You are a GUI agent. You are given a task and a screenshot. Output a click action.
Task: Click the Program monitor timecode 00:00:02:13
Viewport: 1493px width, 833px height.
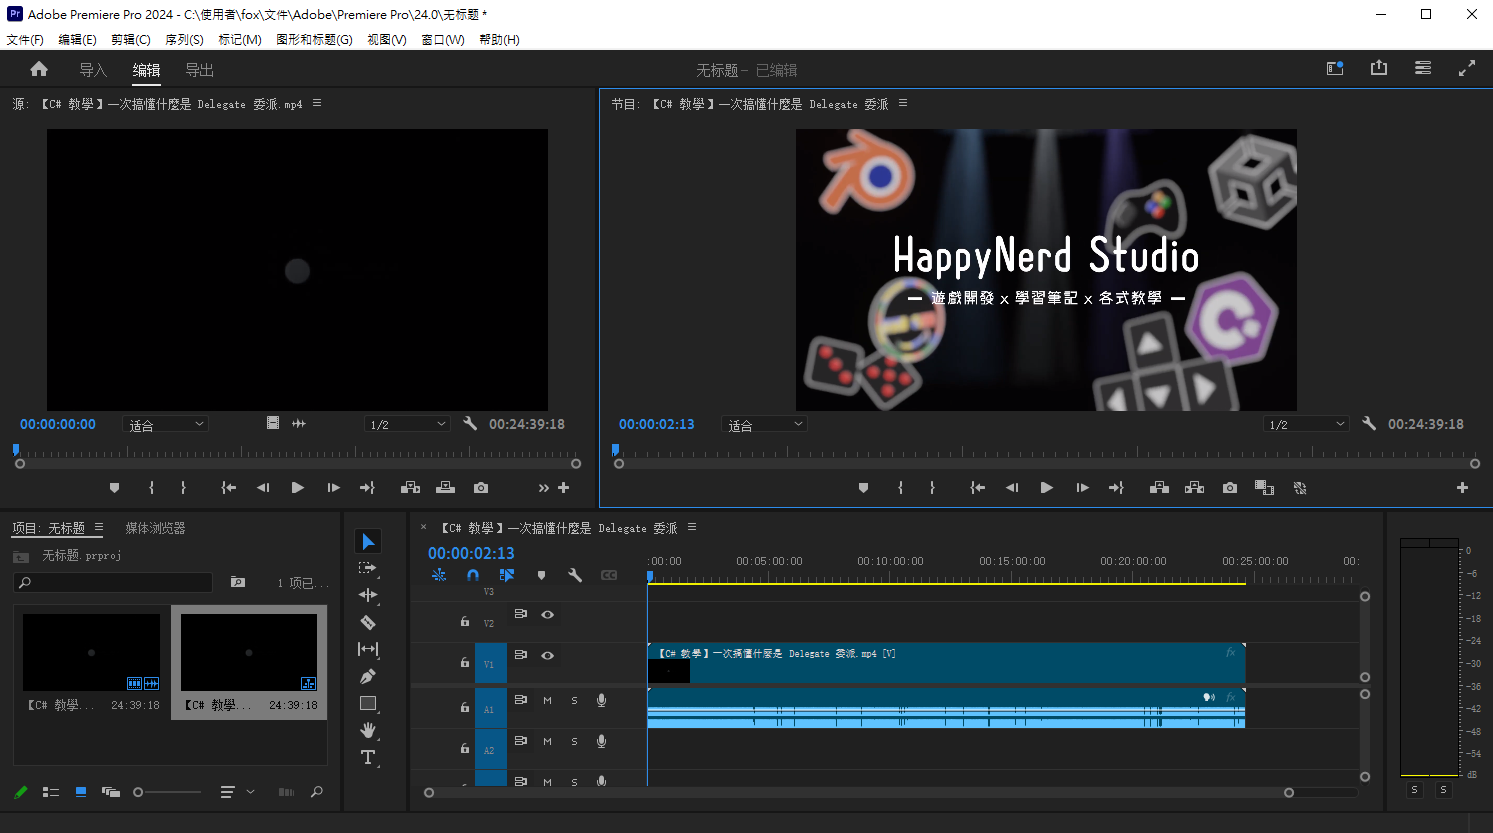pyautogui.click(x=656, y=424)
